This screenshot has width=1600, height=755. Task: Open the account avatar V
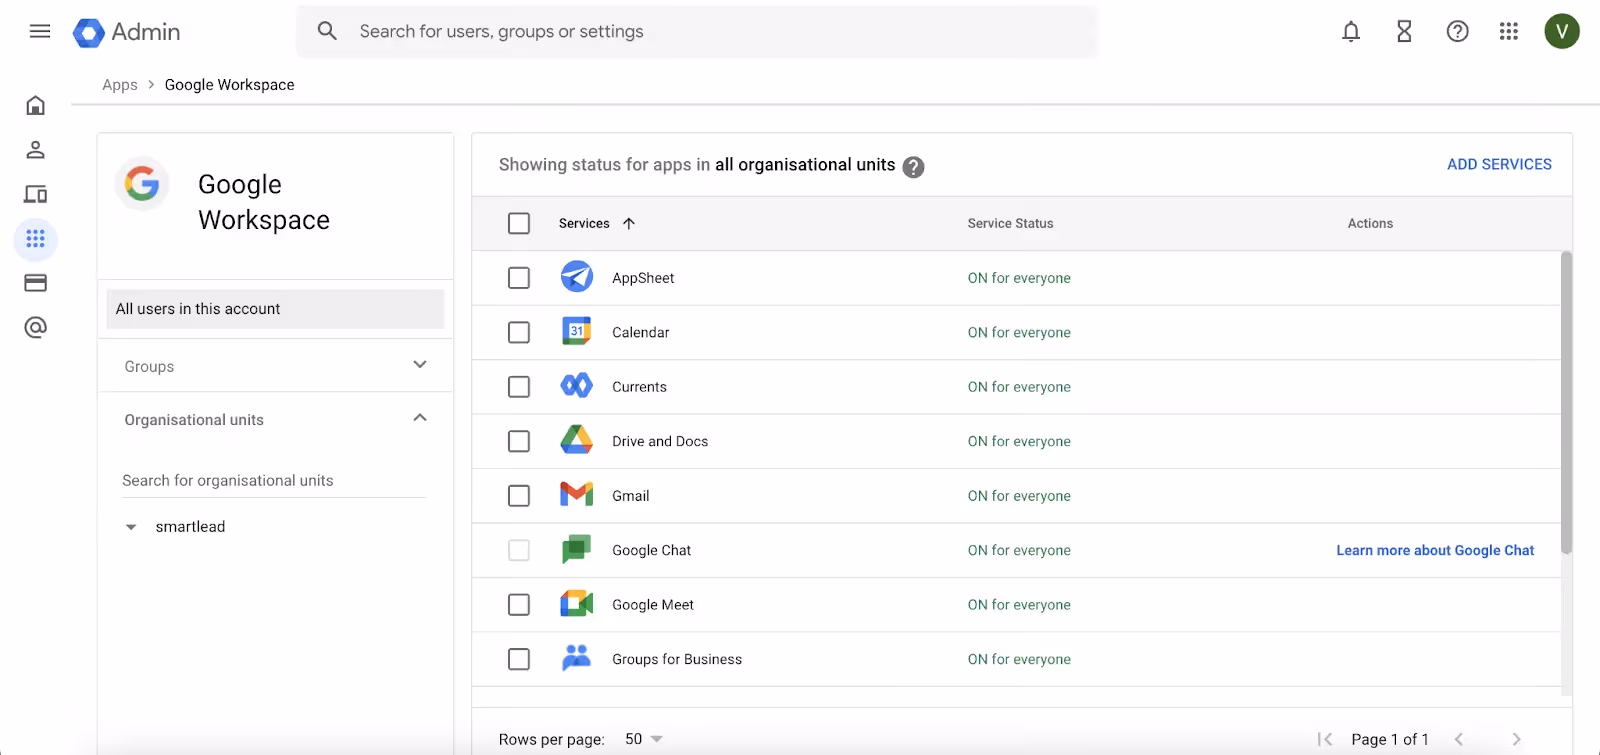pos(1562,31)
